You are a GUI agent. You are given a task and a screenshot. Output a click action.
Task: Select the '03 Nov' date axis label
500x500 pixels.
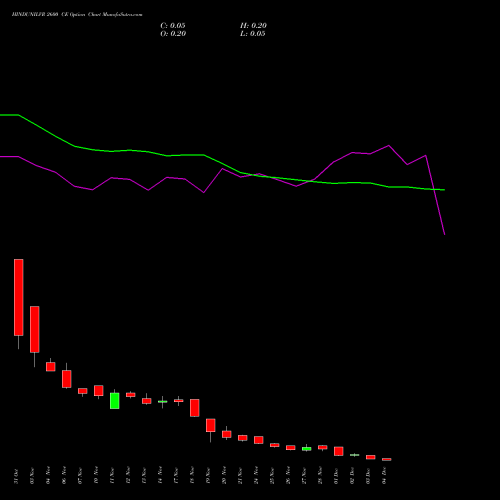point(32,476)
